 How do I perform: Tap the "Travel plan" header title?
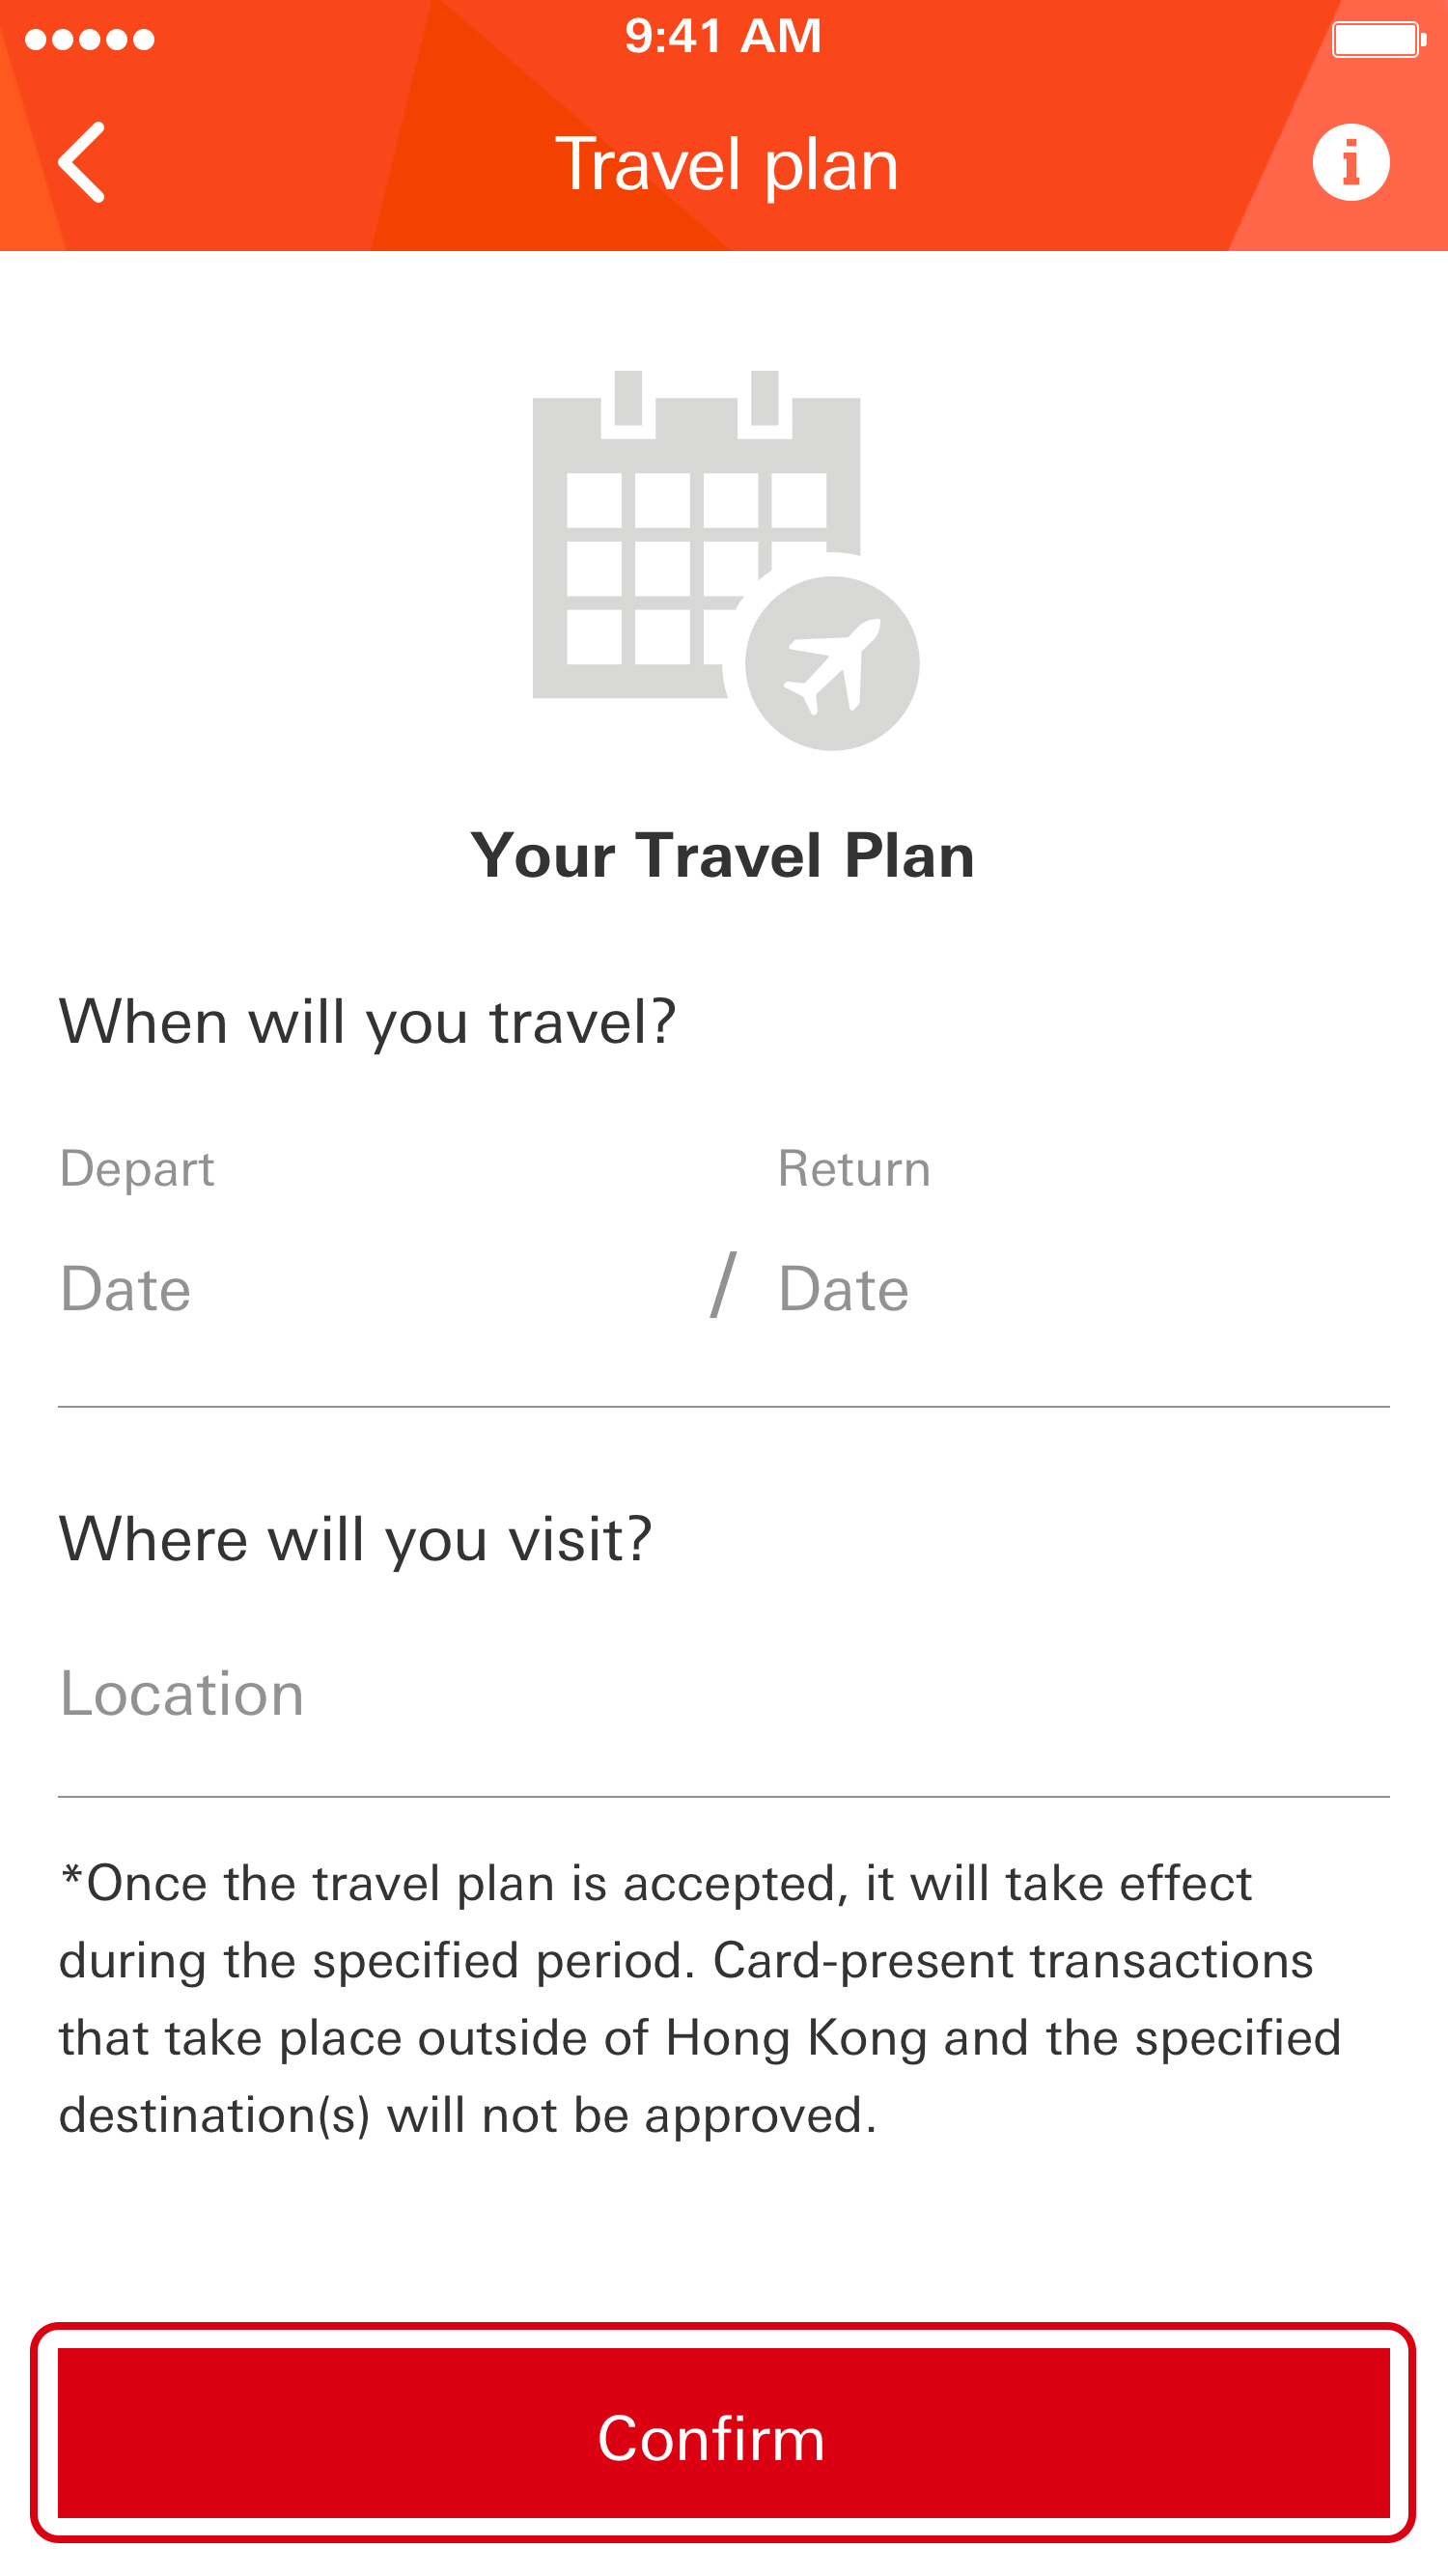point(726,164)
